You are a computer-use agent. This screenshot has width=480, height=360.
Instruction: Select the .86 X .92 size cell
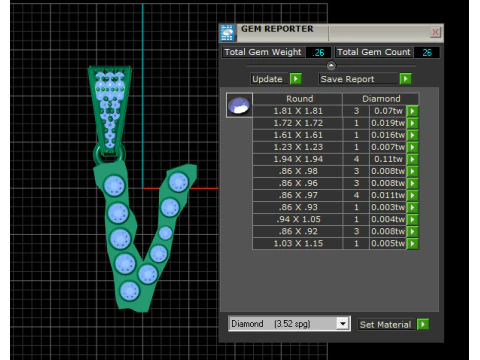point(298,231)
